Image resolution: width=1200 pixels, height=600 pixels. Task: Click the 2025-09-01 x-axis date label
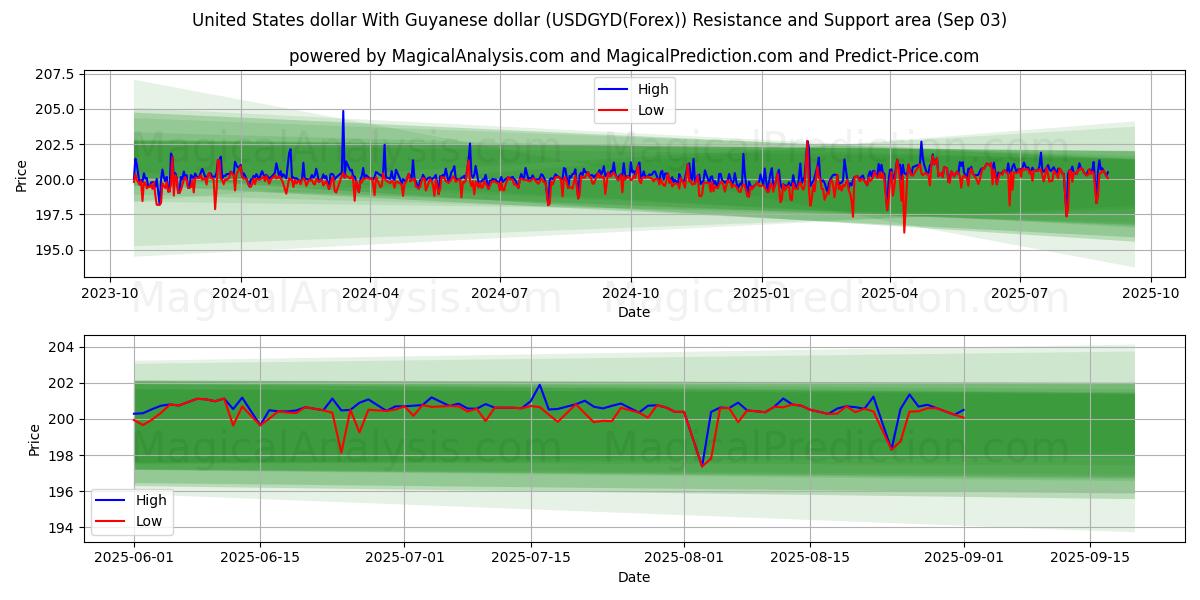click(x=964, y=559)
